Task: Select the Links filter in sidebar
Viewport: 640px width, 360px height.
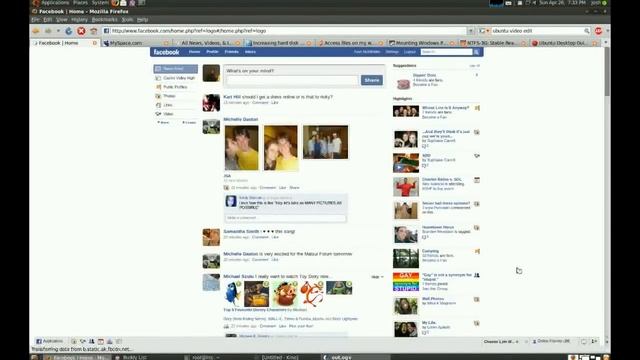Action: (x=176, y=105)
